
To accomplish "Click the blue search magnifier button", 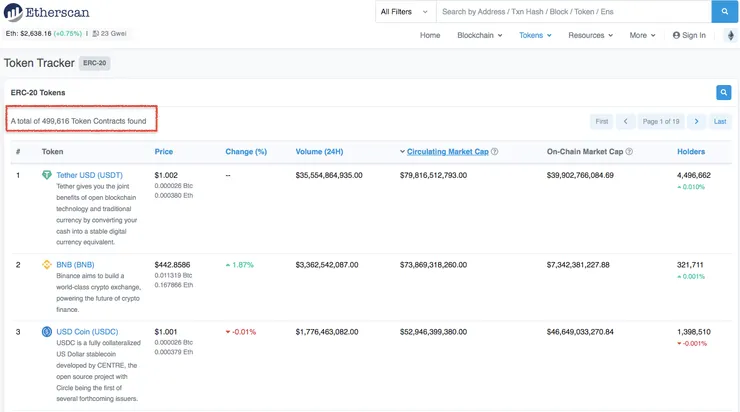I will [725, 12].
